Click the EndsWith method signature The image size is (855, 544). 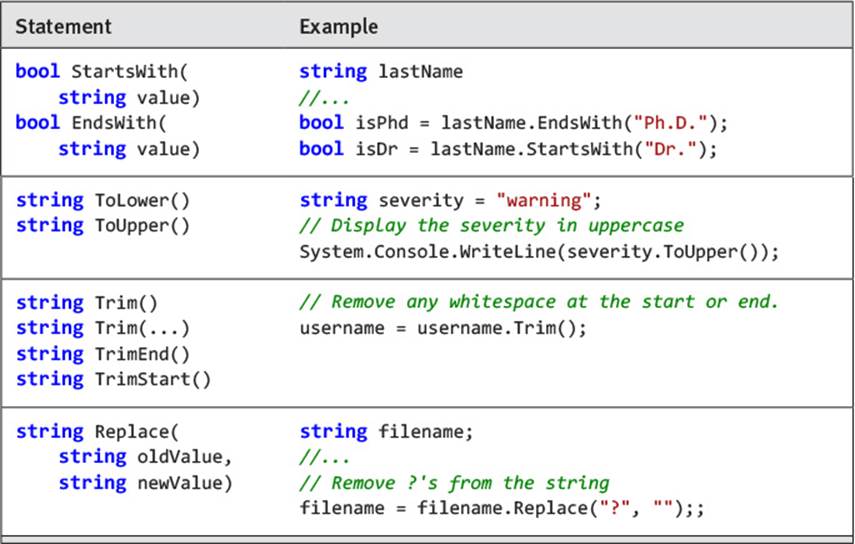(x=108, y=136)
